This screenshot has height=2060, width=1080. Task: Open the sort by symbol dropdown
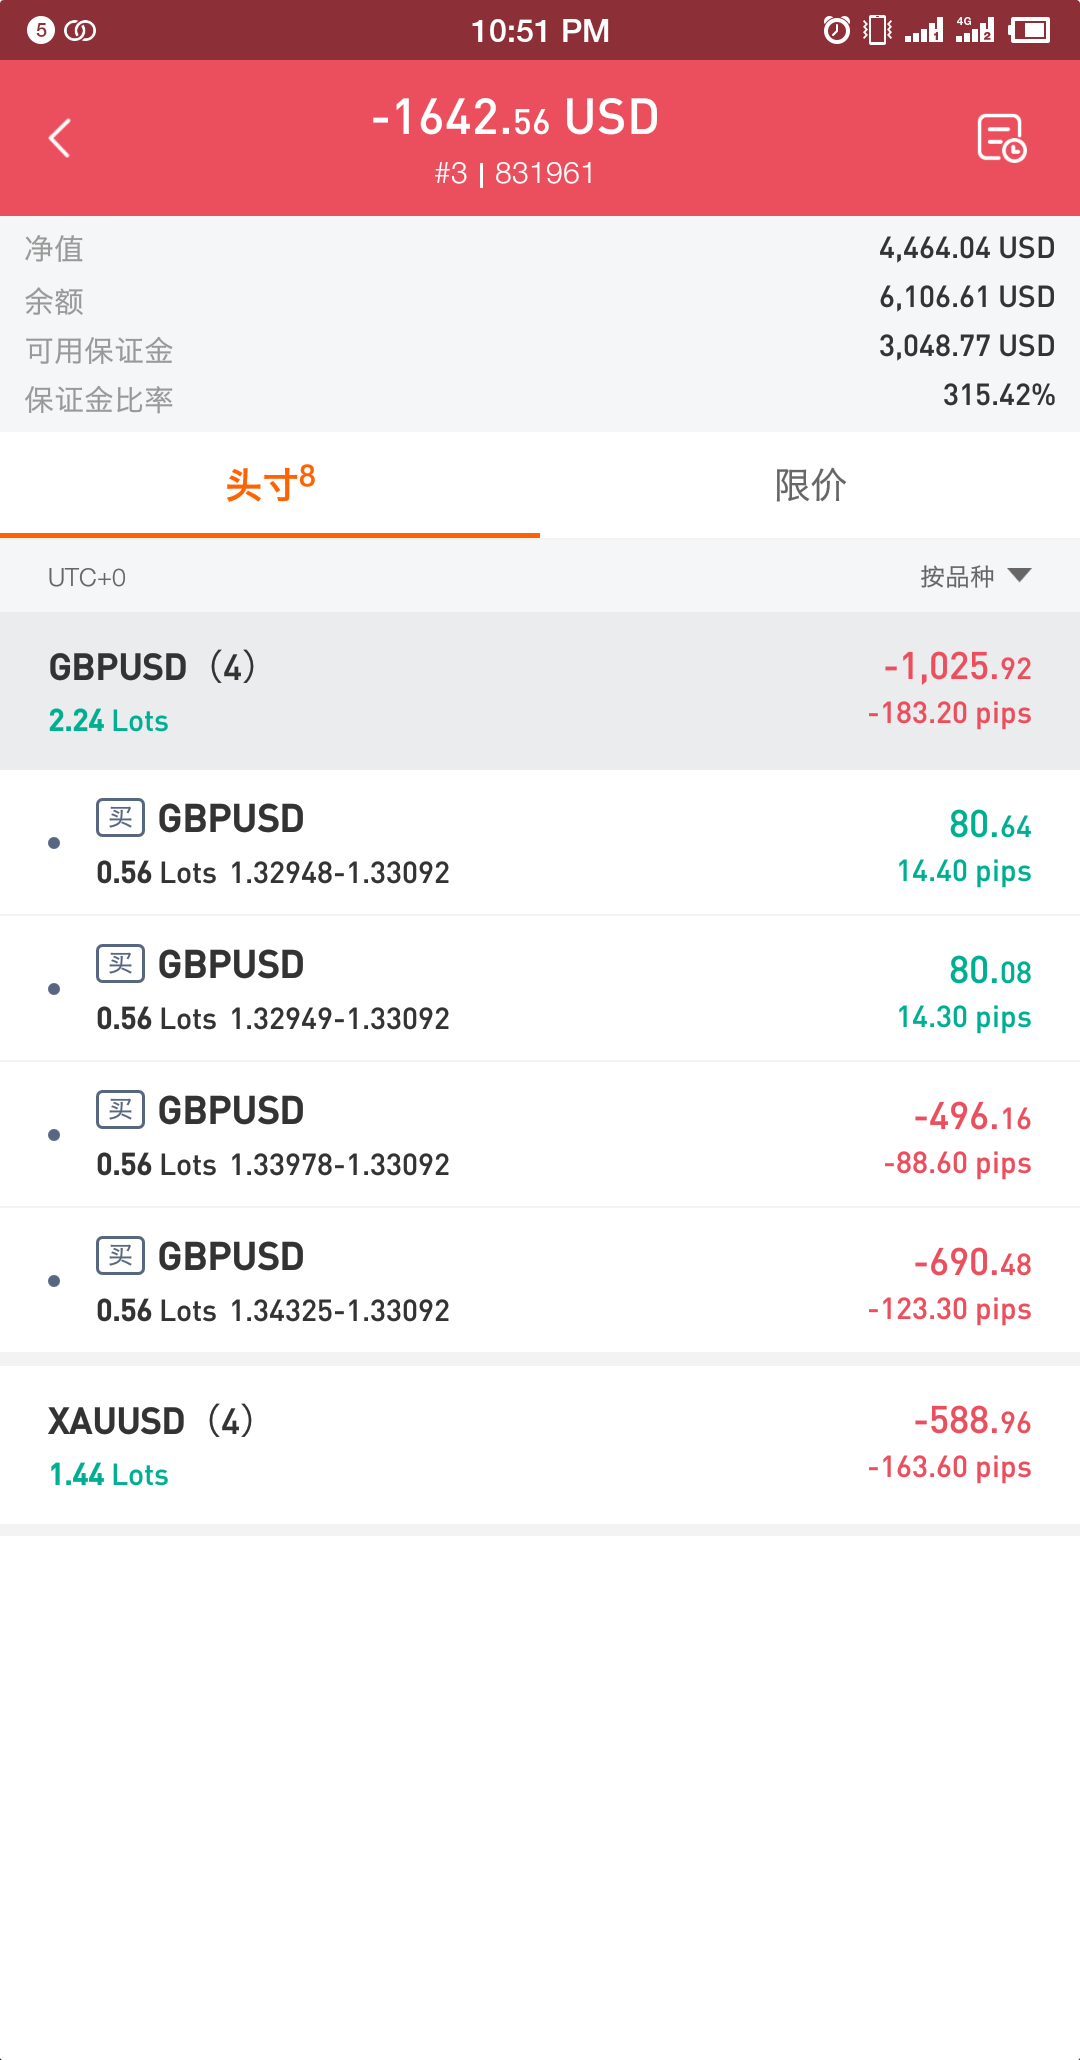[x=975, y=576]
